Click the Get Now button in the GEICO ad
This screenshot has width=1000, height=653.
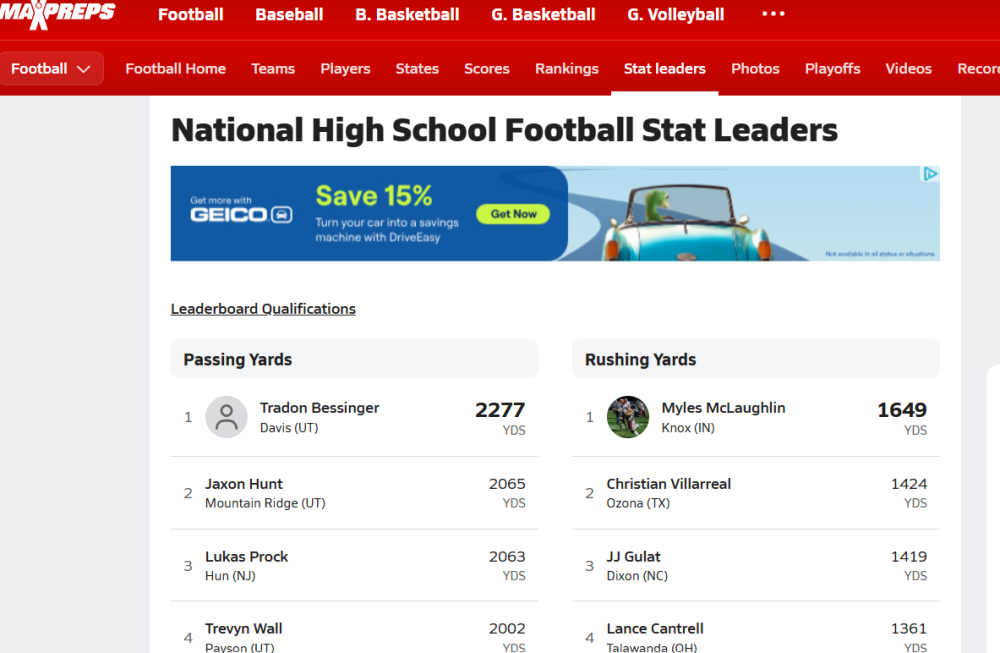tap(513, 214)
